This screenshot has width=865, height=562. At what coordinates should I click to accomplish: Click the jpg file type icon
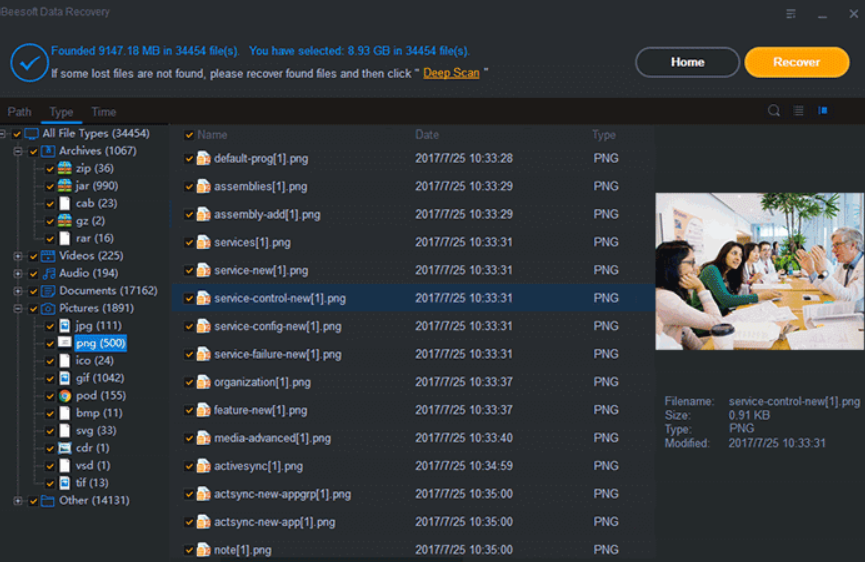(x=65, y=326)
